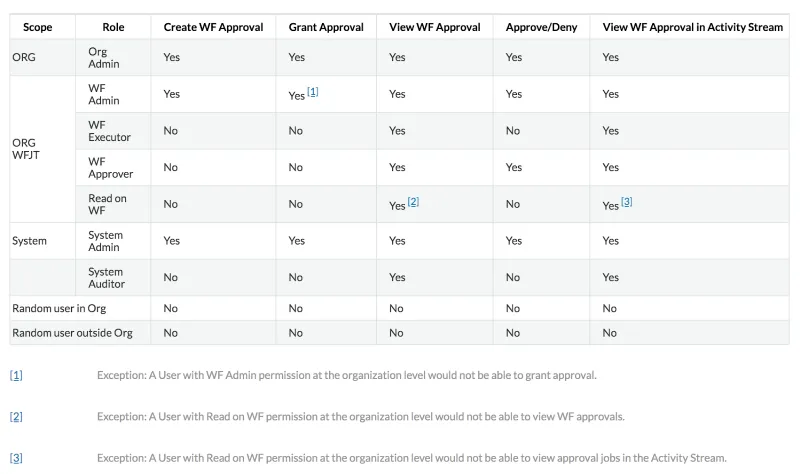Open footnote 2 link in Read on WF row
This screenshot has width=800, height=474.
click(x=413, y=201)
